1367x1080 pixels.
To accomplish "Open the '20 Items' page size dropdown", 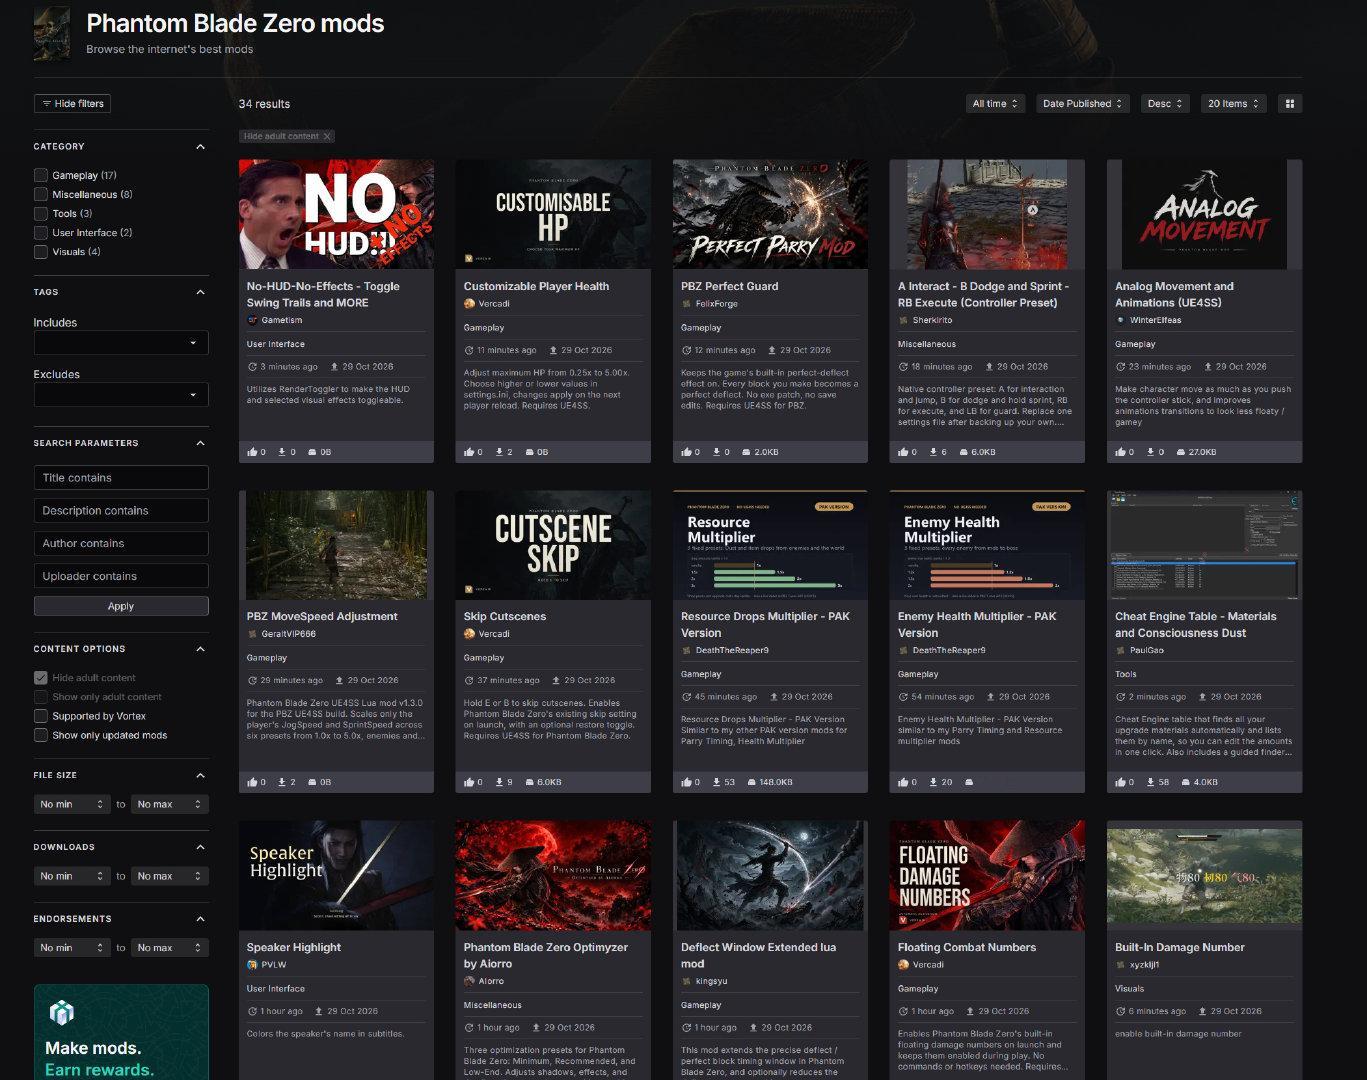I will (1234, 104).
